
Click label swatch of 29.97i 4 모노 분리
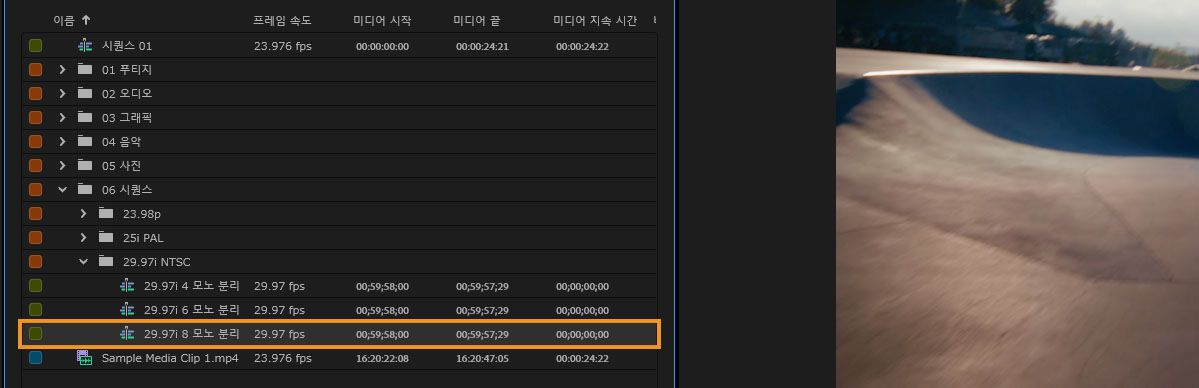35,286
